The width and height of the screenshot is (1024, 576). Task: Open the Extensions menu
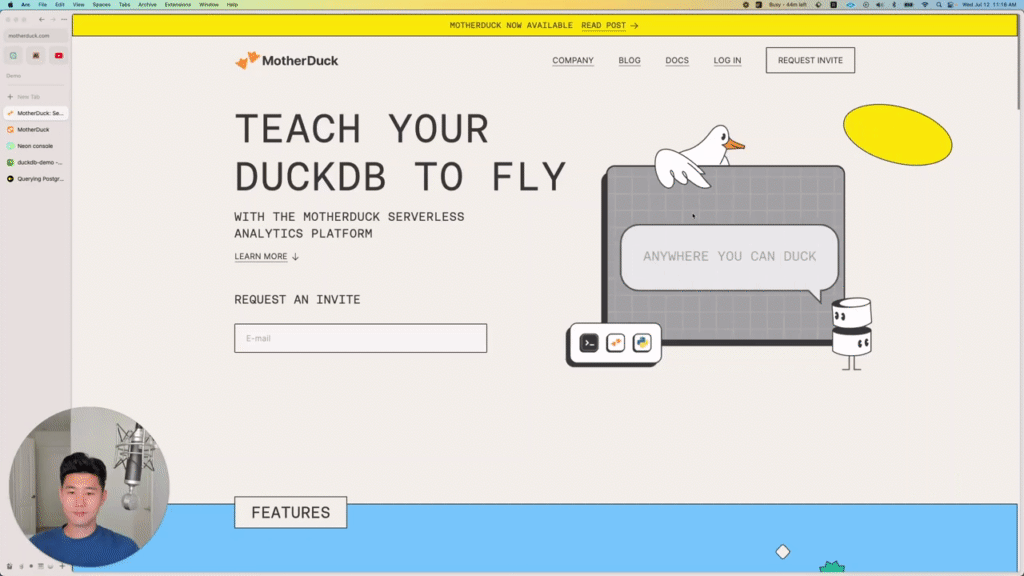(x=178, y=5)
